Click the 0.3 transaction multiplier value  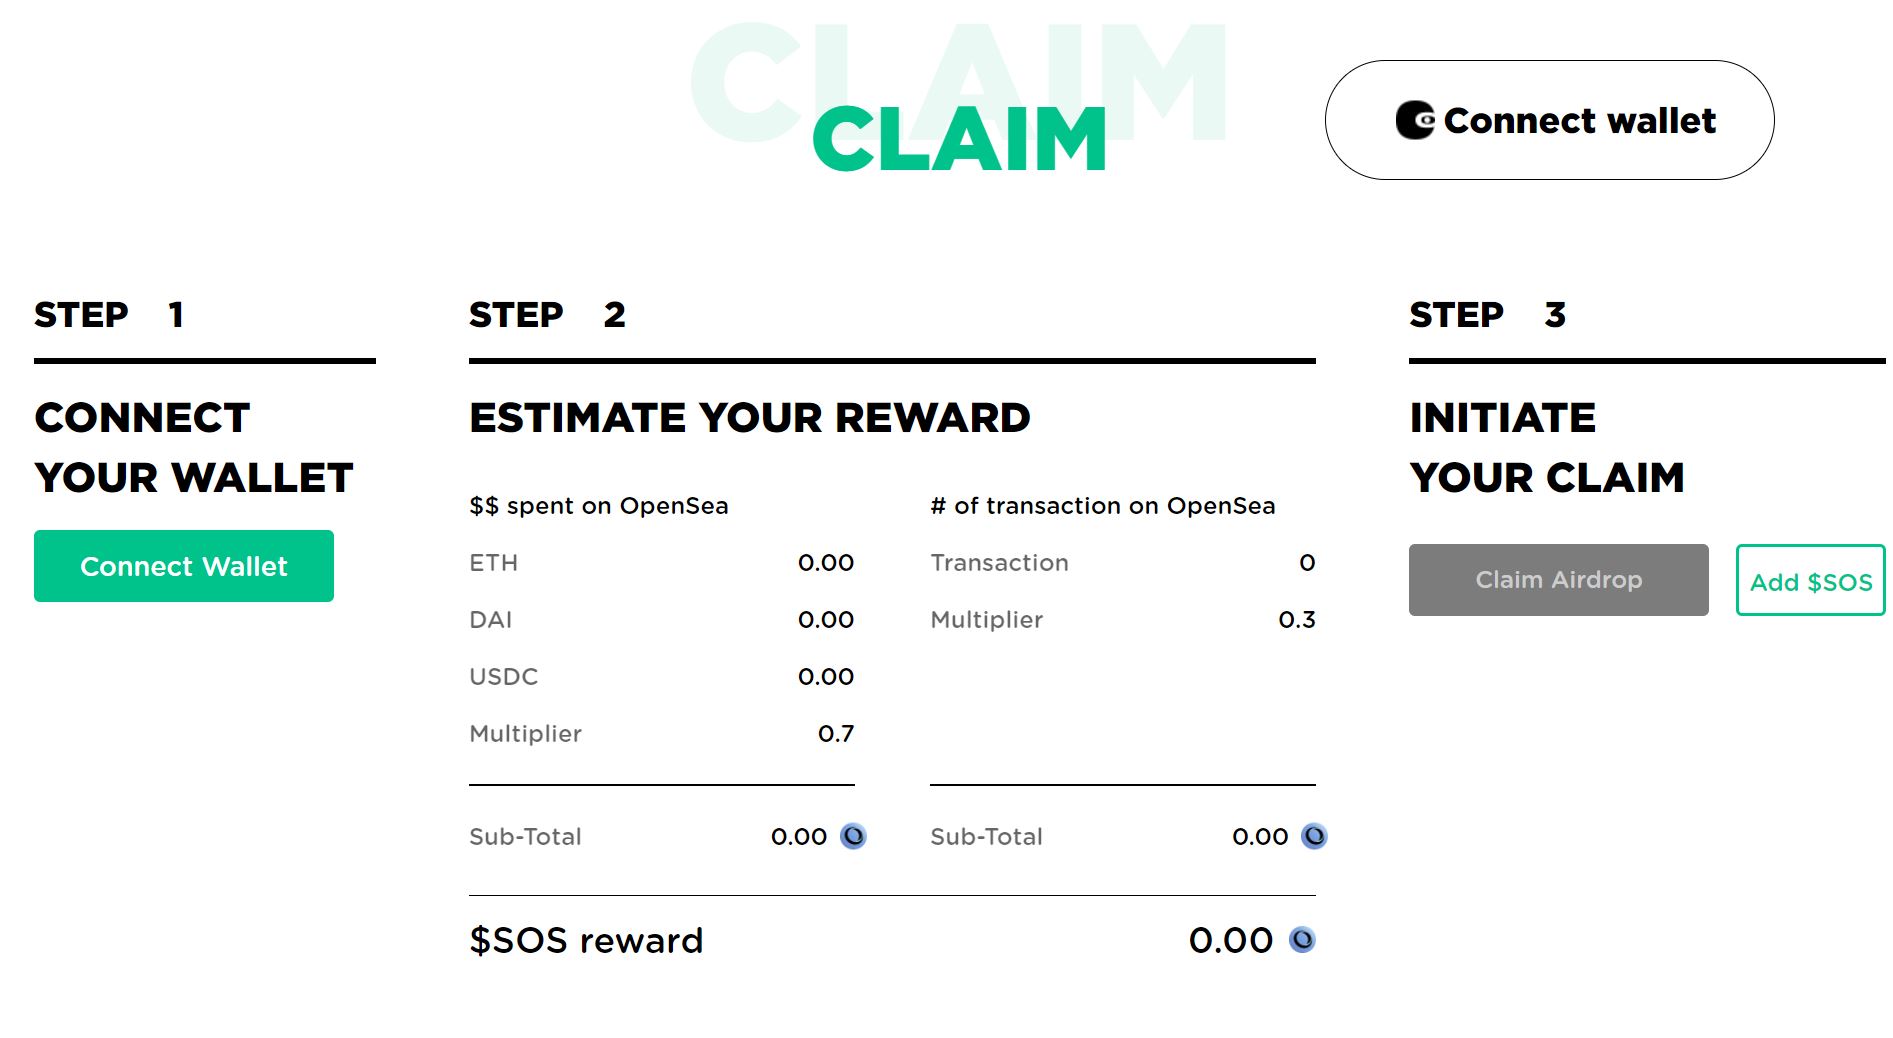tap(1296, 620)
